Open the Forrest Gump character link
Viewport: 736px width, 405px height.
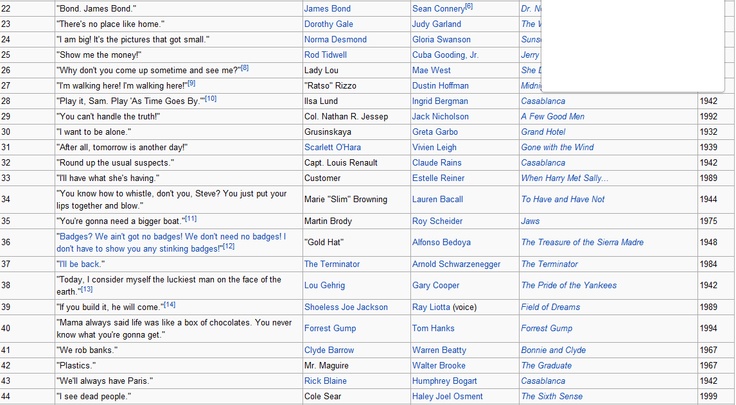click(330, 329)
